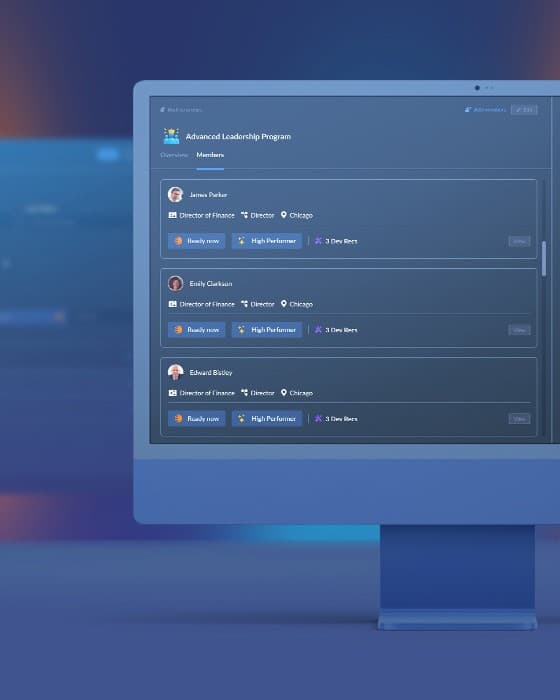Click job title icon in James Parker's card
This screenshot has width=560, height=700.
172,215
